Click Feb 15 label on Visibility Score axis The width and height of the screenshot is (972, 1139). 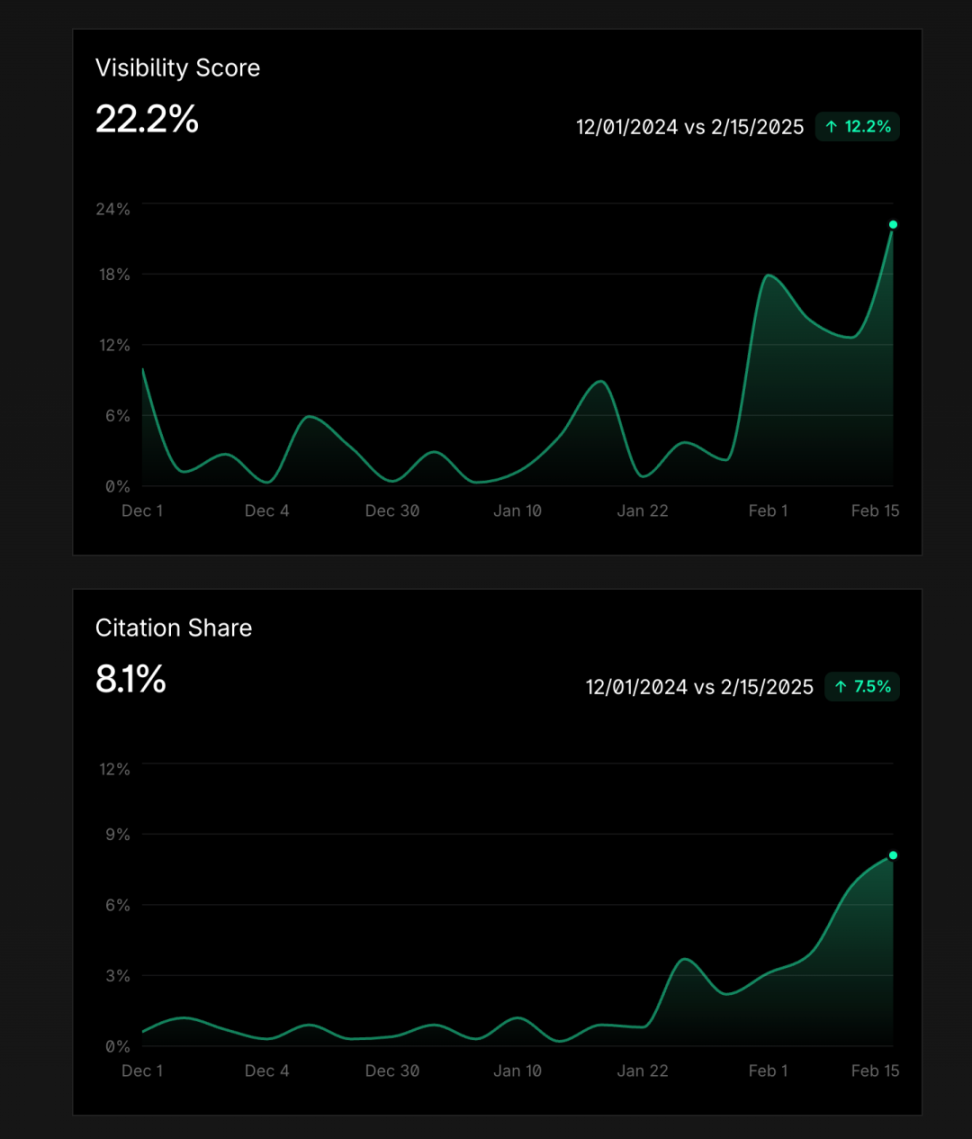[x=875, y=511]
